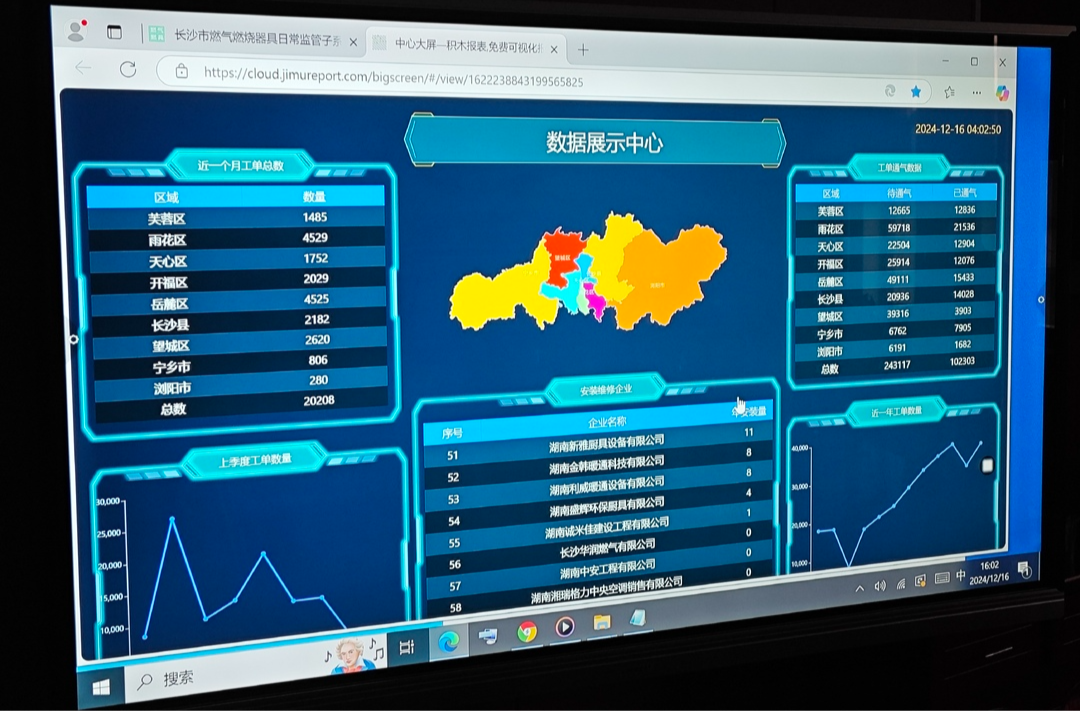Open the taskbar clock showing 16:02
The height and width of the screenshot is (711, 1080).
pos(989,572)
